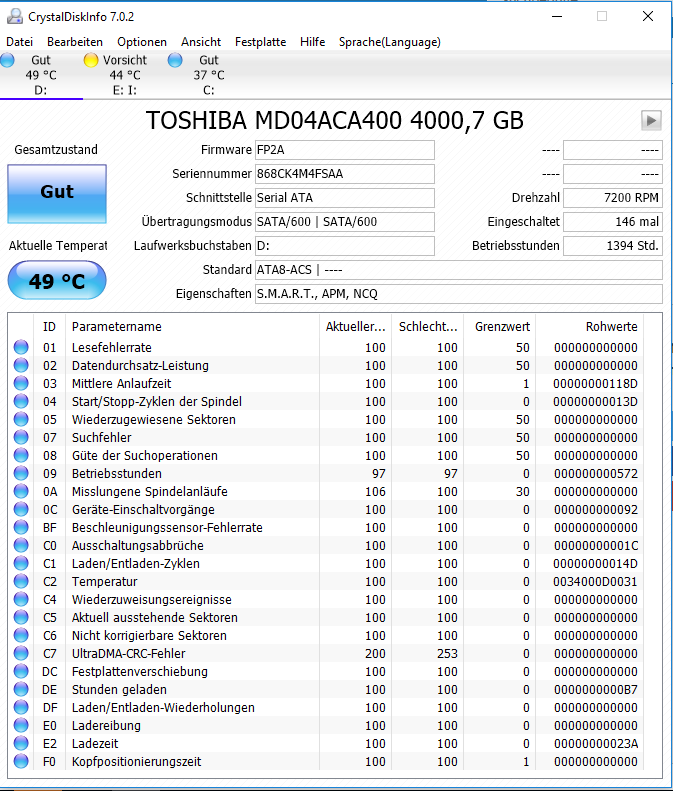Click the drive title TOSHIBA MD04ACA400 4000,7 GB
The width and height of the screenshot is (673, 791).
(334, 121)
